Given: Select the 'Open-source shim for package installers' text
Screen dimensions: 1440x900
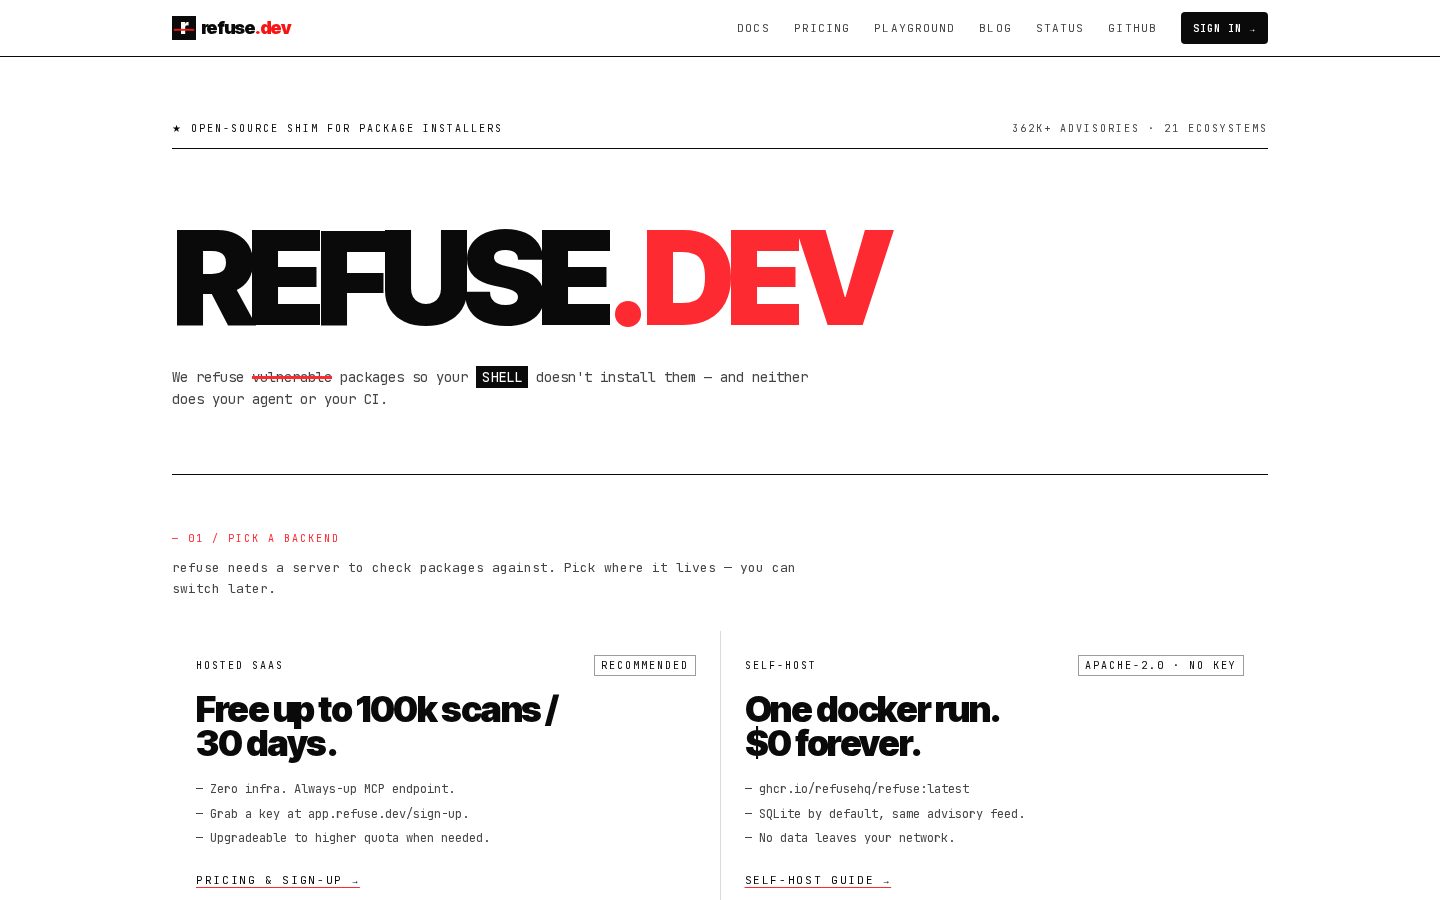Looking at the screenshot, I should 346,128.
